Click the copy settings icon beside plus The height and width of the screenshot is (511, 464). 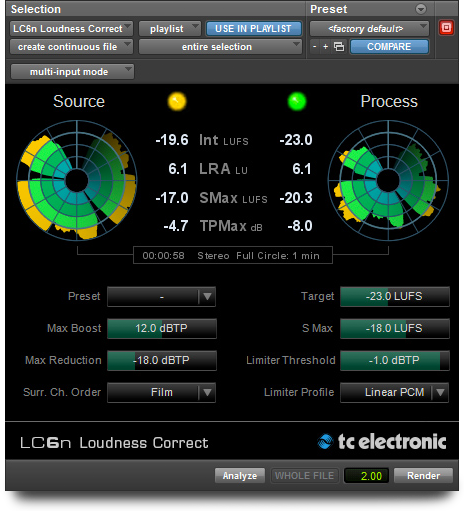[339, 47]
